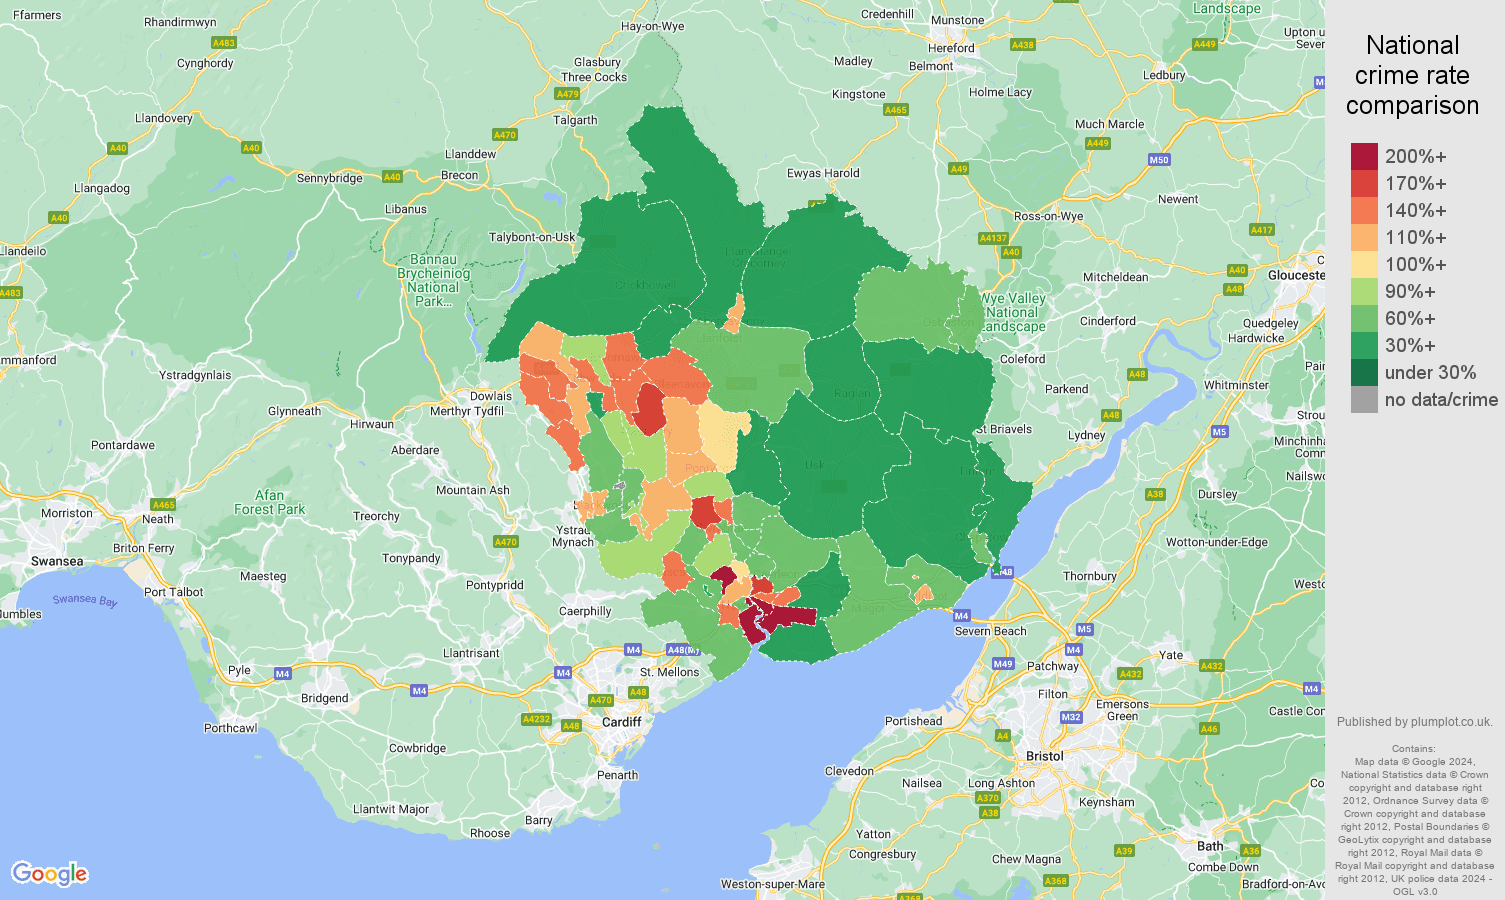Click the 140%+ orange legend swatch

(x=1364, y=211)
